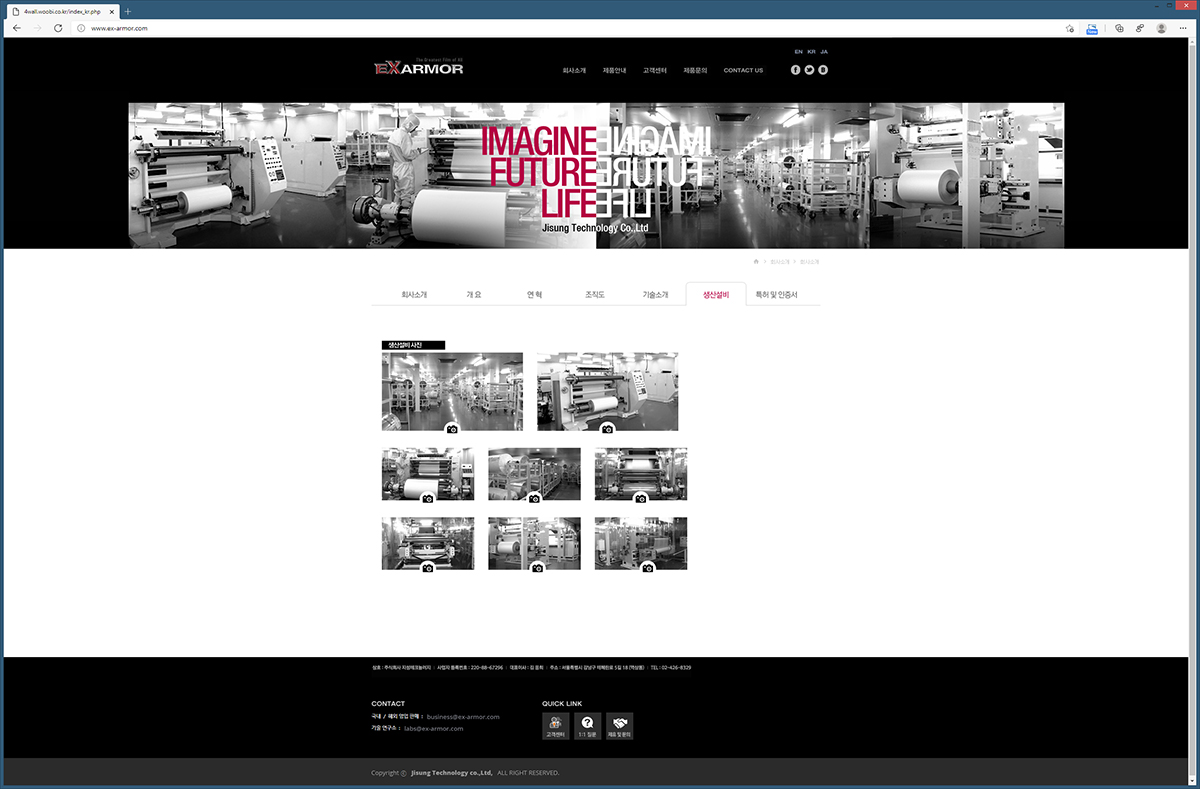The height and width of the screenshot is (789, 1200).
Task: Open the Twitter social icon in header
Action: click(x=809, y=70)
